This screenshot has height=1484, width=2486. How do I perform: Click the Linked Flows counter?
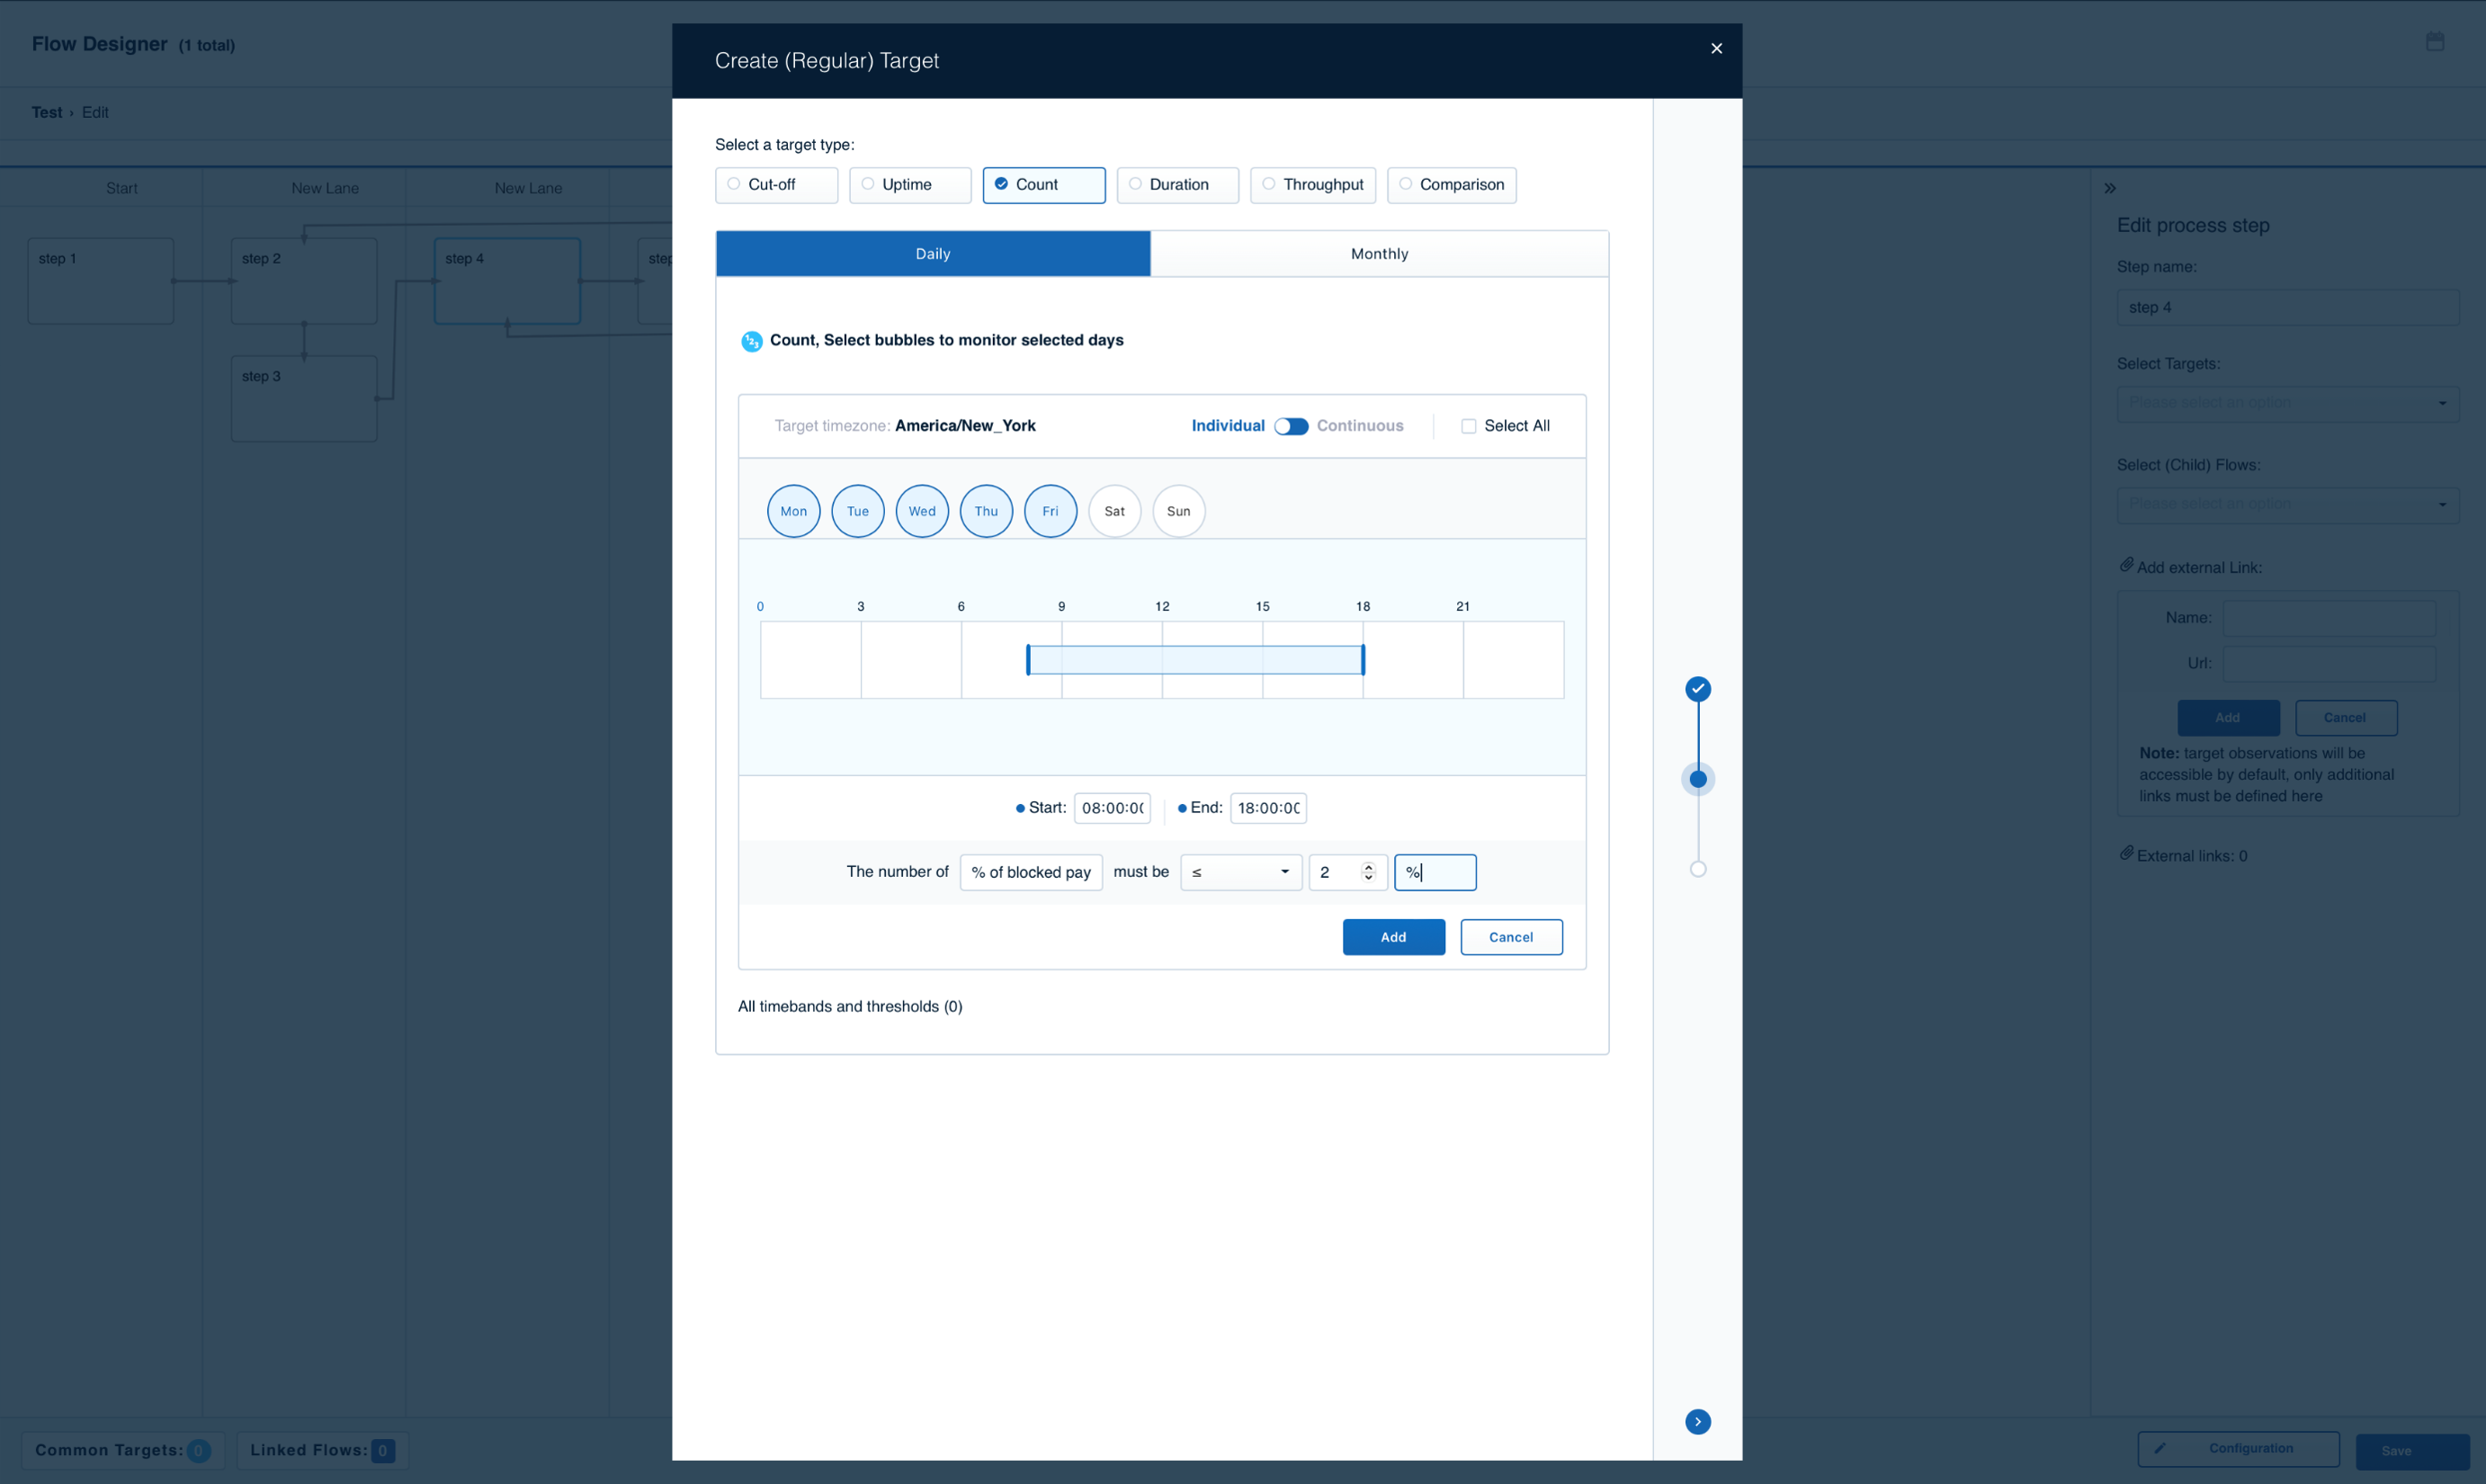pos(322,1450)
